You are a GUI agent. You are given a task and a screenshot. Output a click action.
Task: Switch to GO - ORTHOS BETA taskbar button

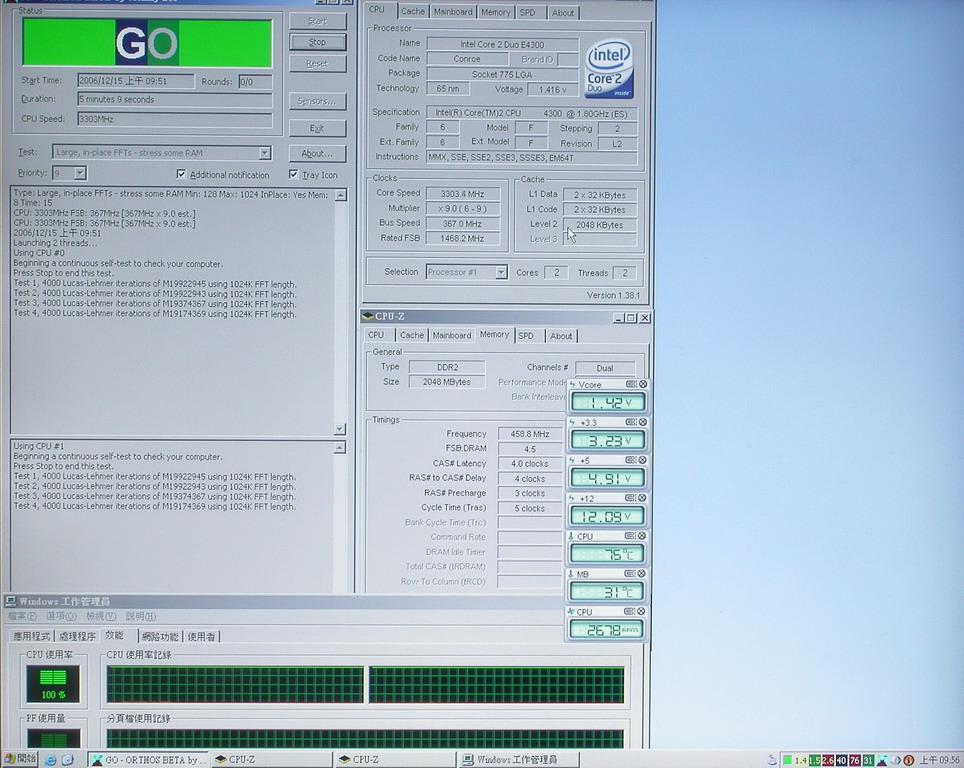point(148,760)
